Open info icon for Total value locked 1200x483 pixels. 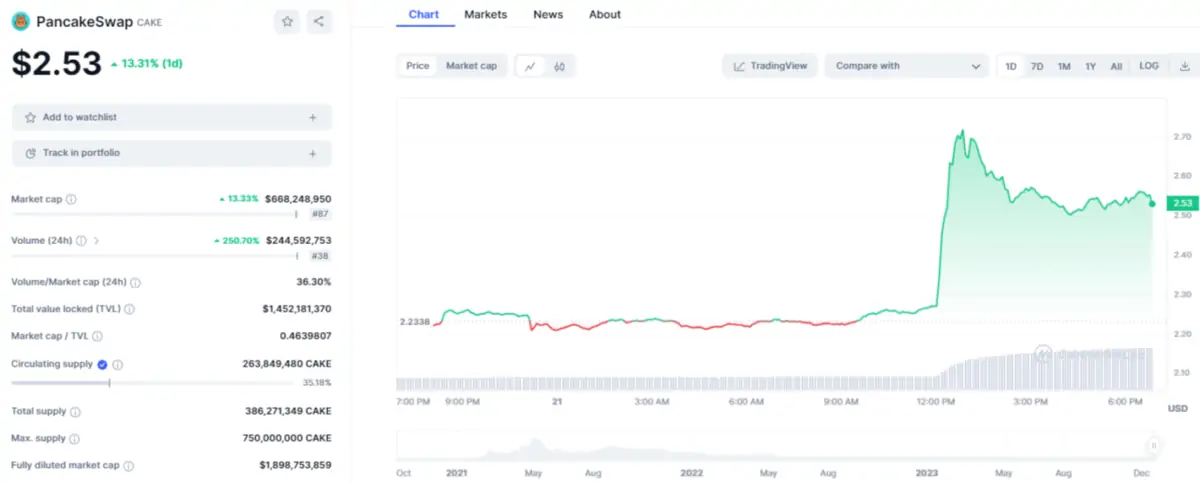130,310
